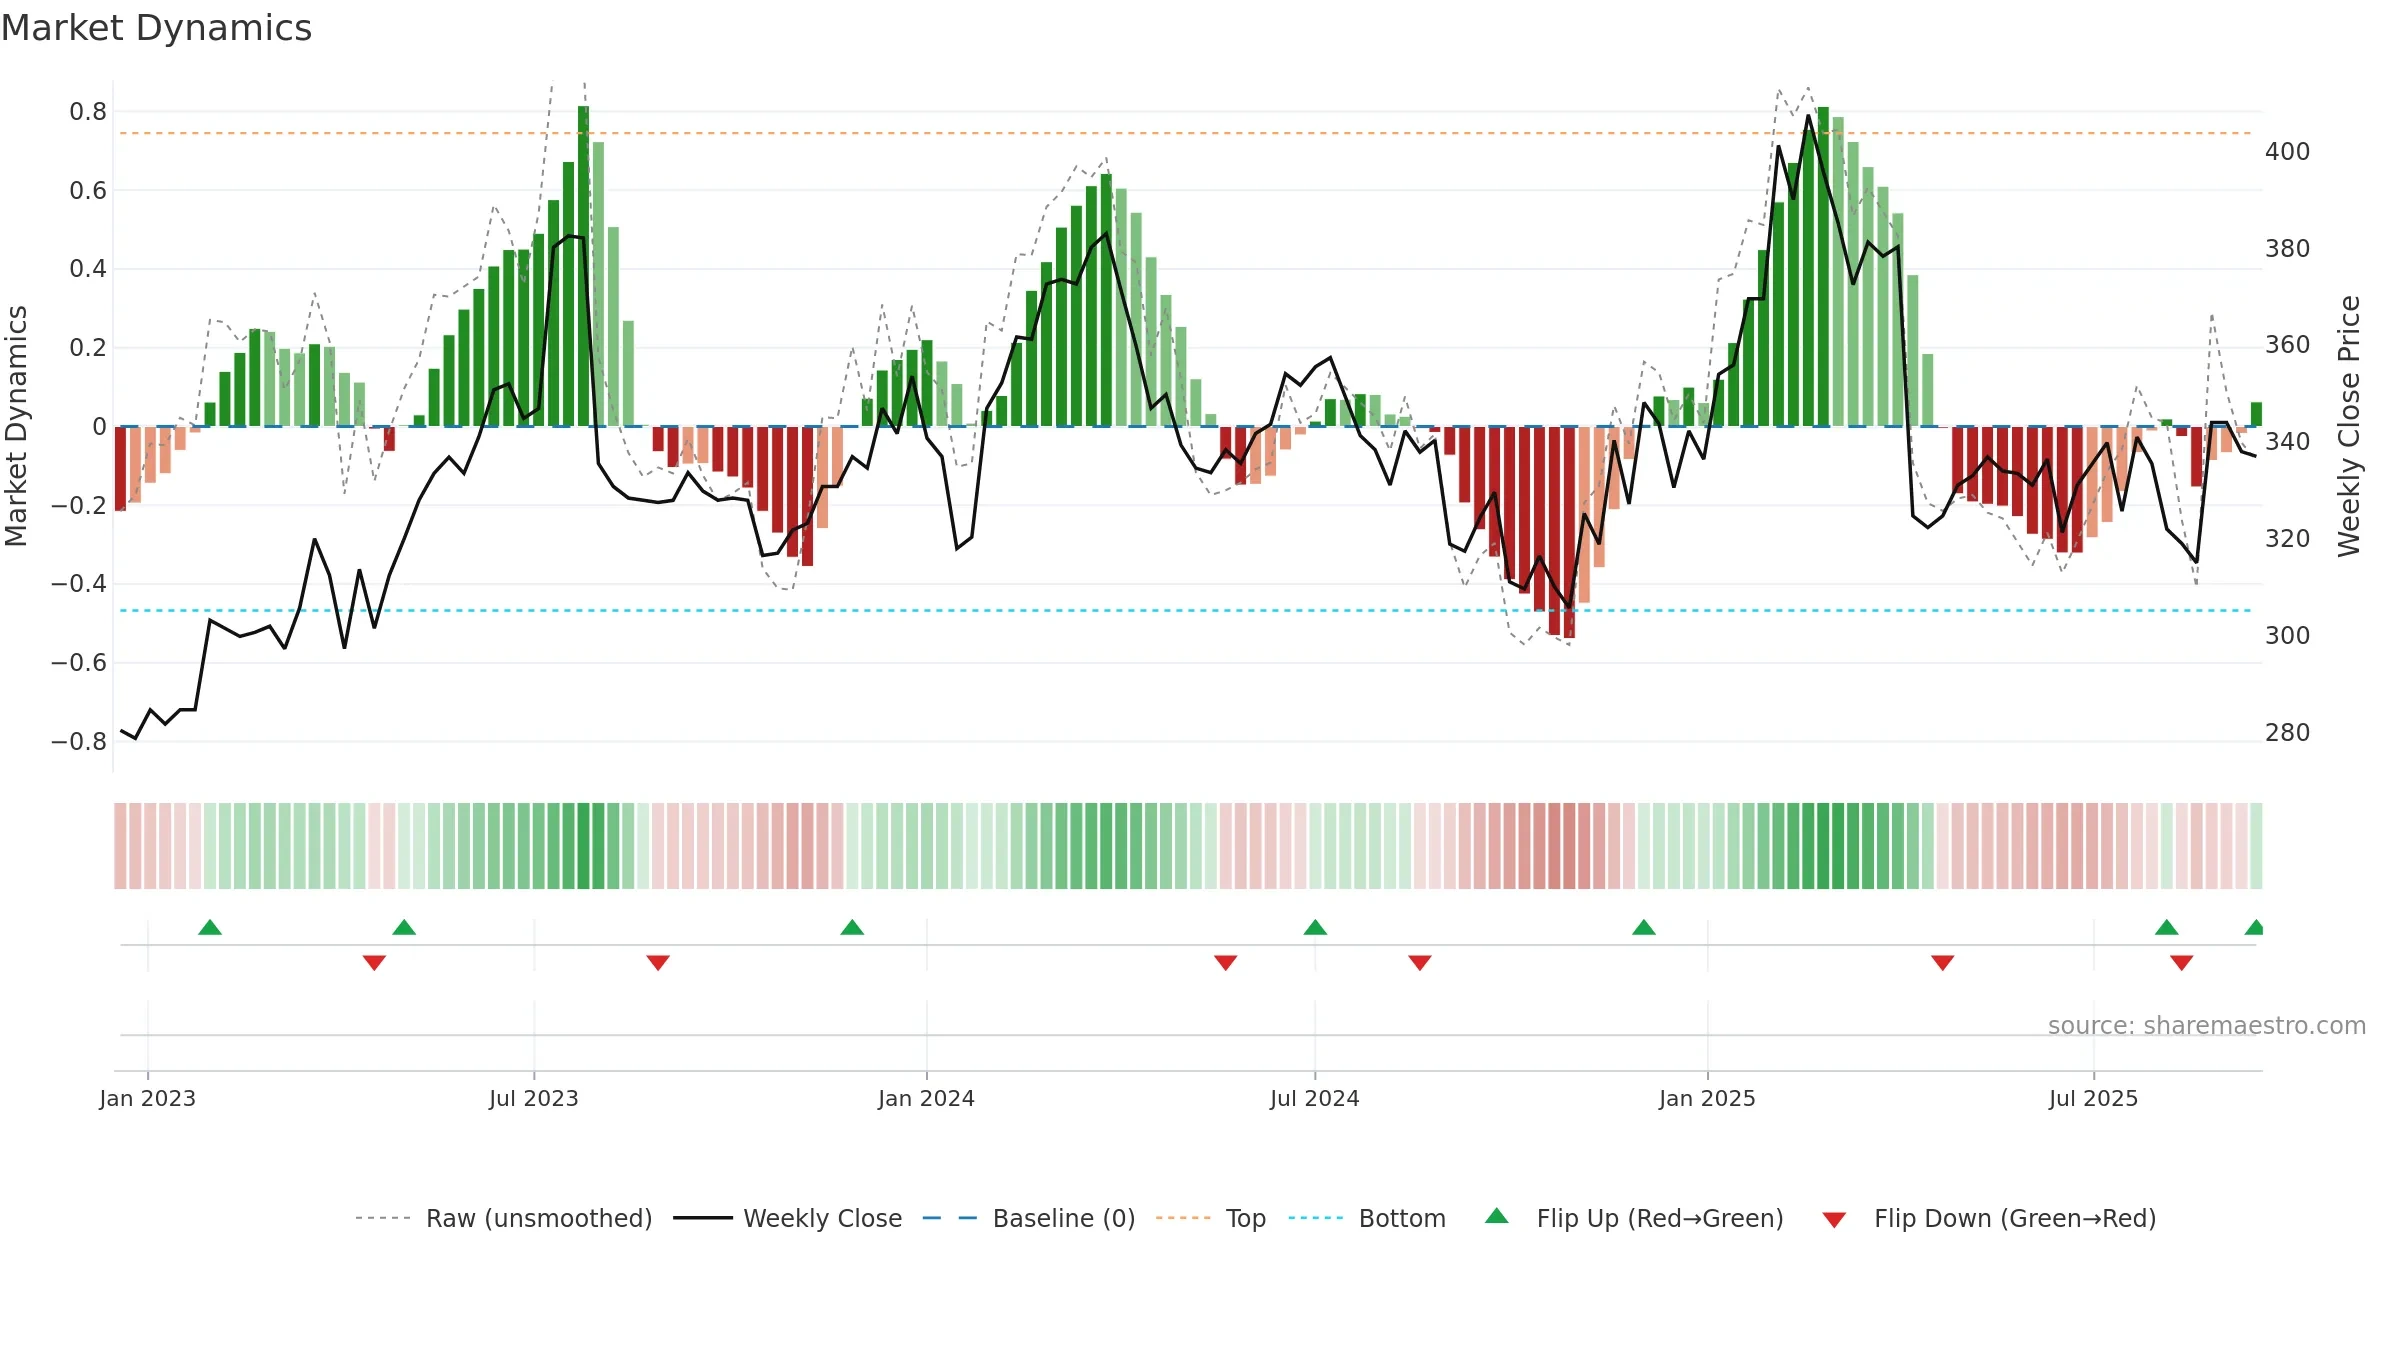
Task: Select the flip-up triangle at Jul 2024
Action: click(1315, 928)
